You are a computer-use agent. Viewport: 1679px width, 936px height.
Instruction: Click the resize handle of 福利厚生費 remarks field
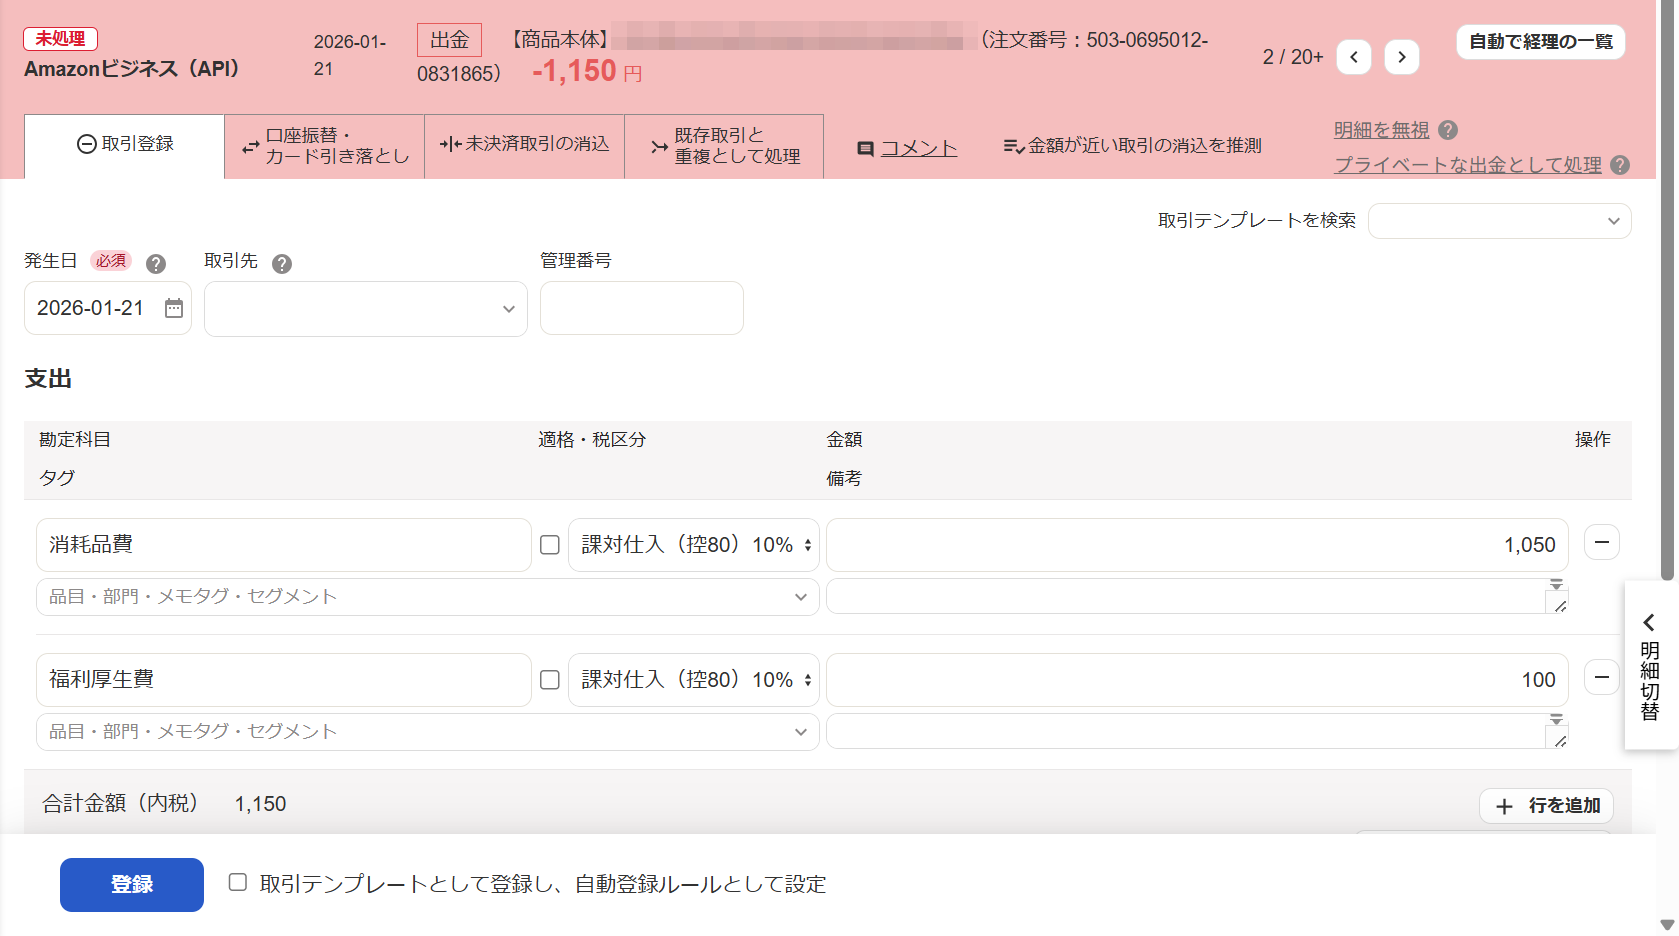(x=1560, y=741)
